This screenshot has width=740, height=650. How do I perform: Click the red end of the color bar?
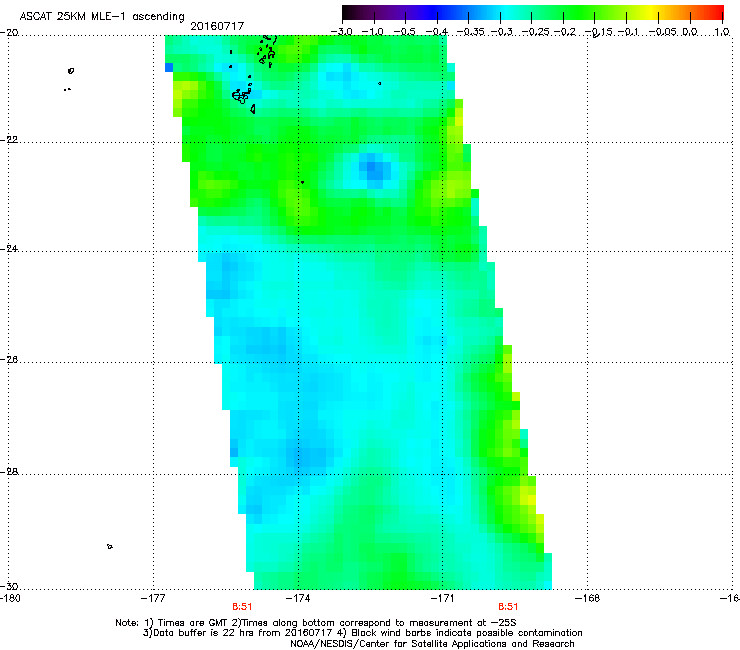pos(717,12)
